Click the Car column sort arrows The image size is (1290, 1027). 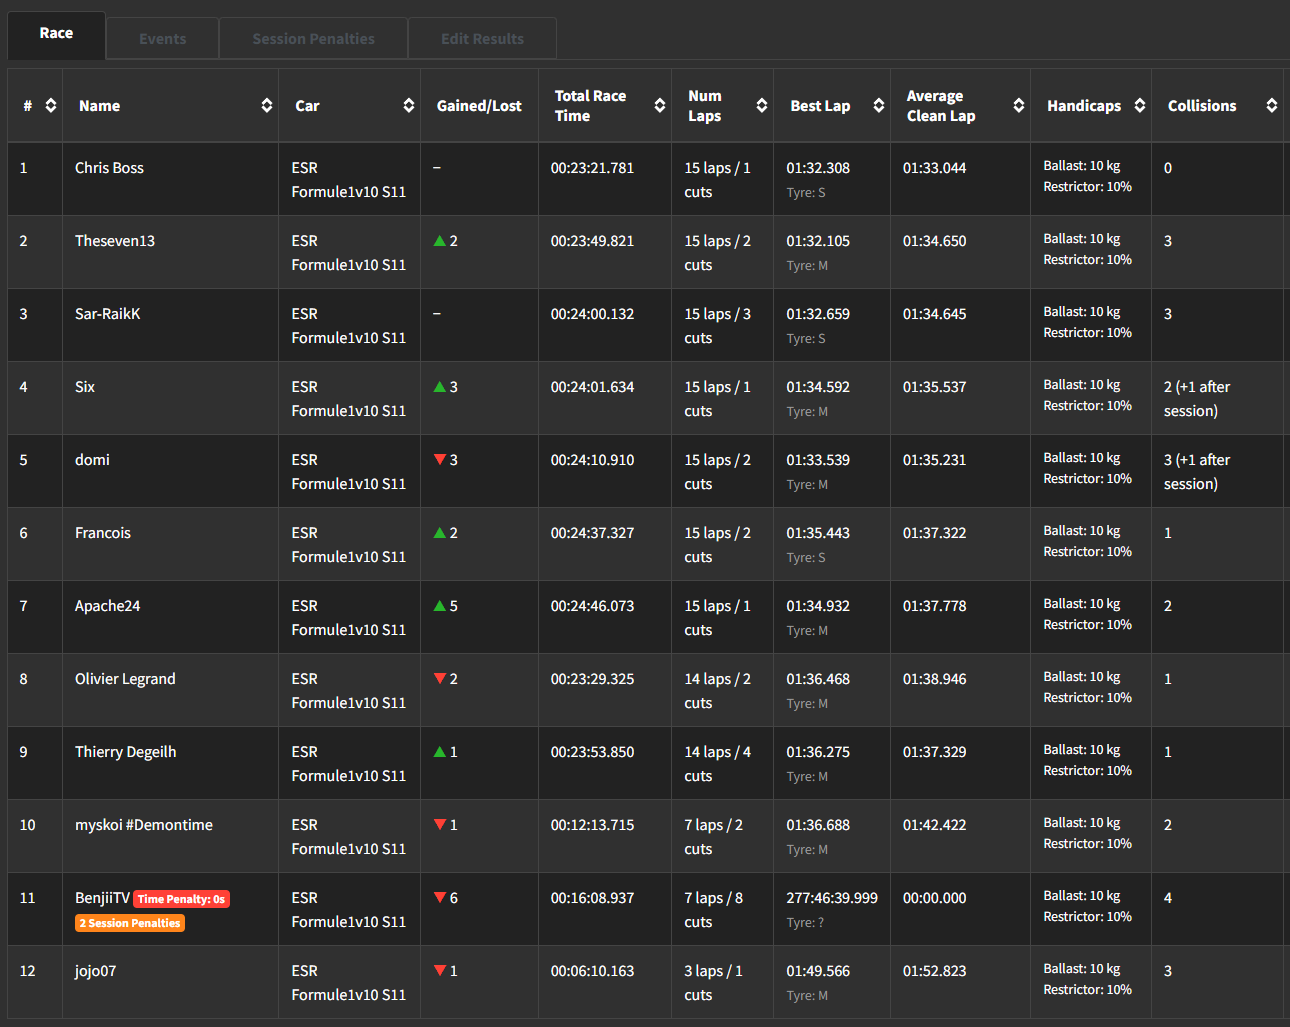tap(409, 106)
